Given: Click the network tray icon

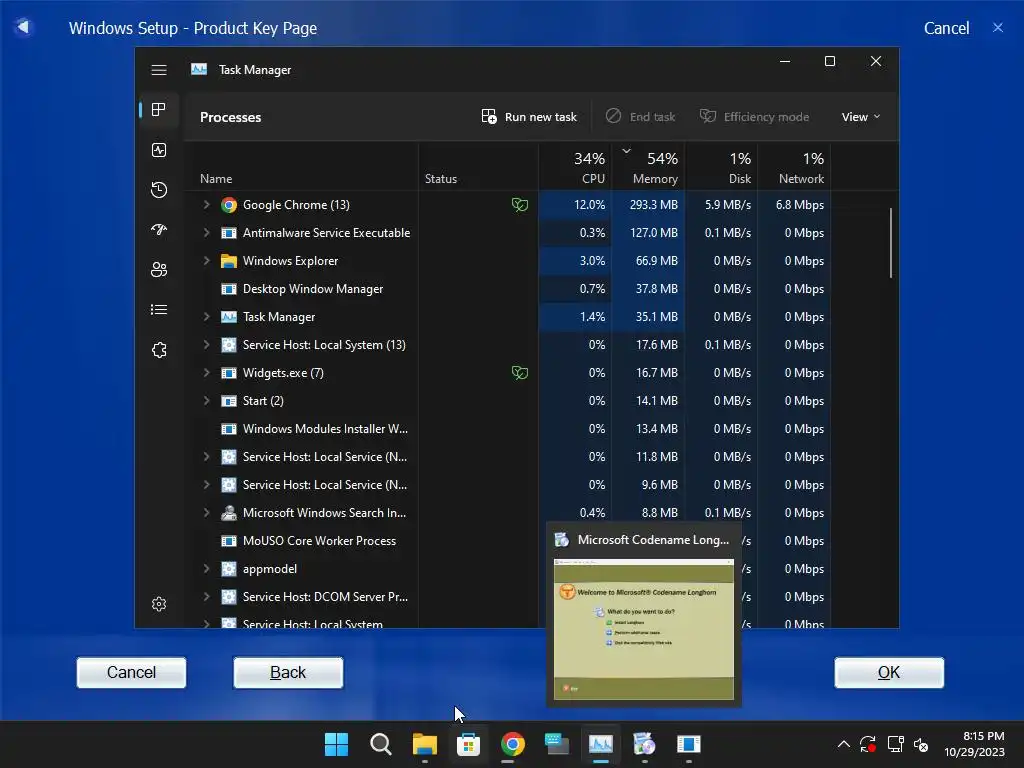Looking at the screenshot, I should [895, 744].
